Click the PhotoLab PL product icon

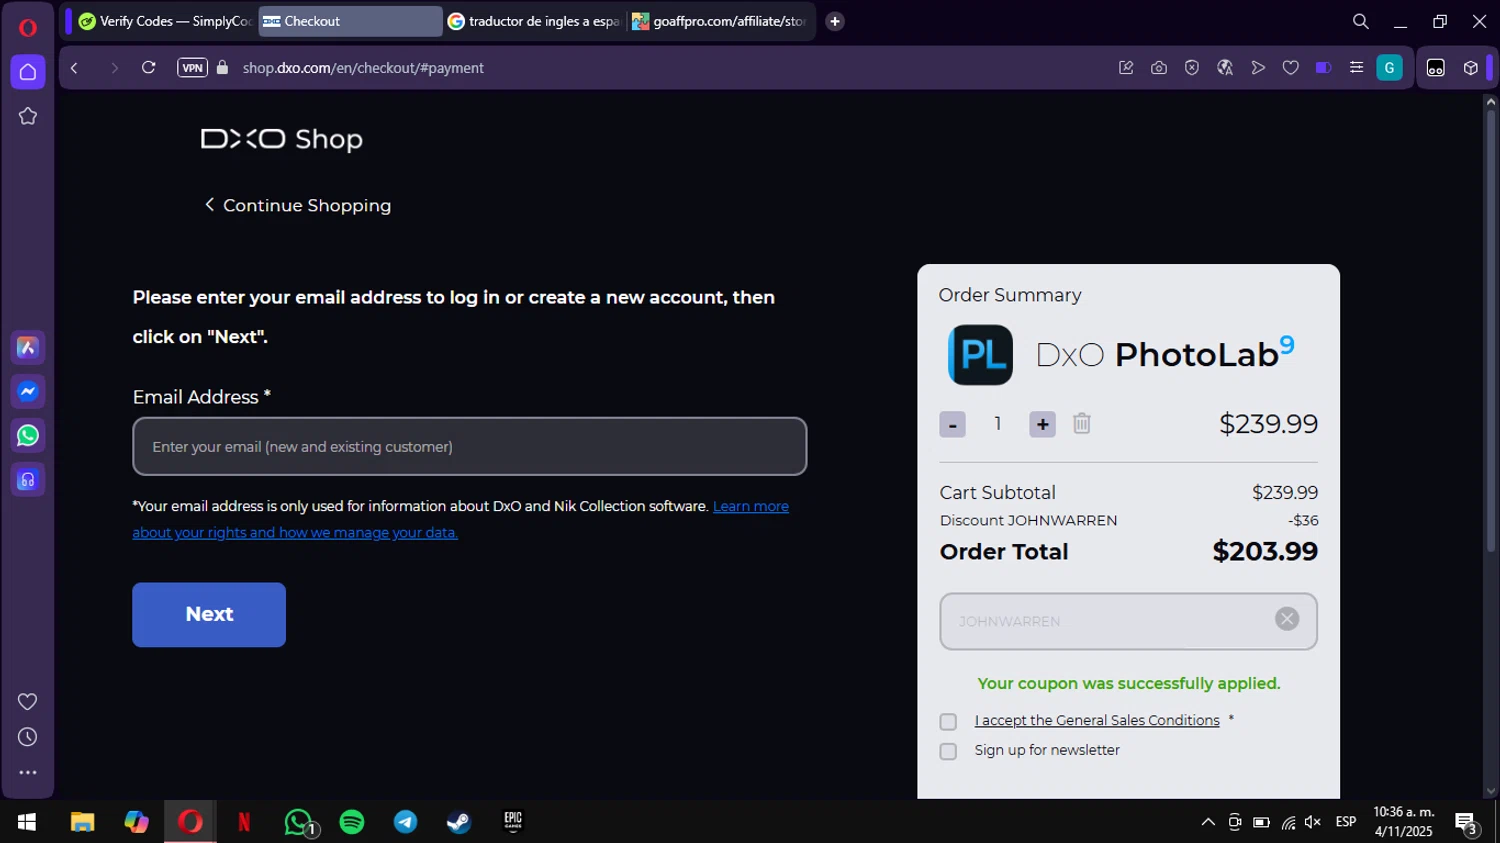[980, 355]
